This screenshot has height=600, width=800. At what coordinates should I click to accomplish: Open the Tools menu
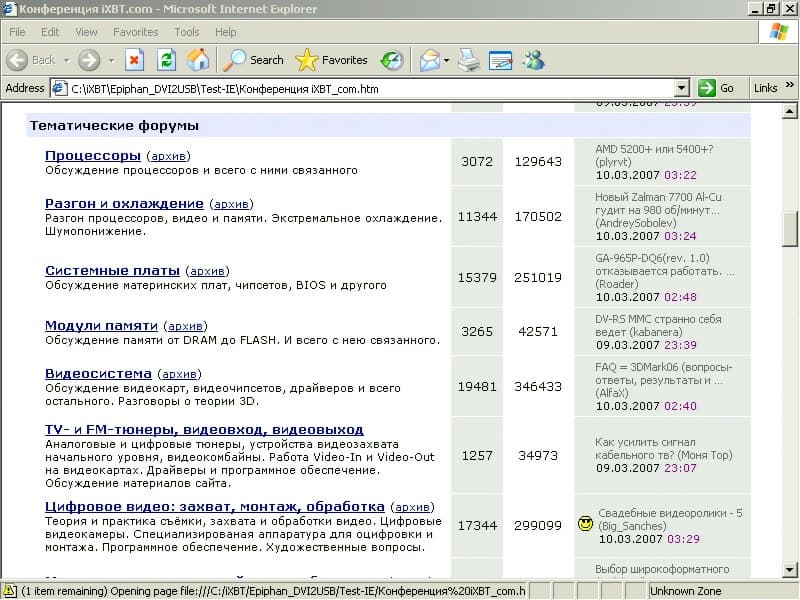pos(186,32)
